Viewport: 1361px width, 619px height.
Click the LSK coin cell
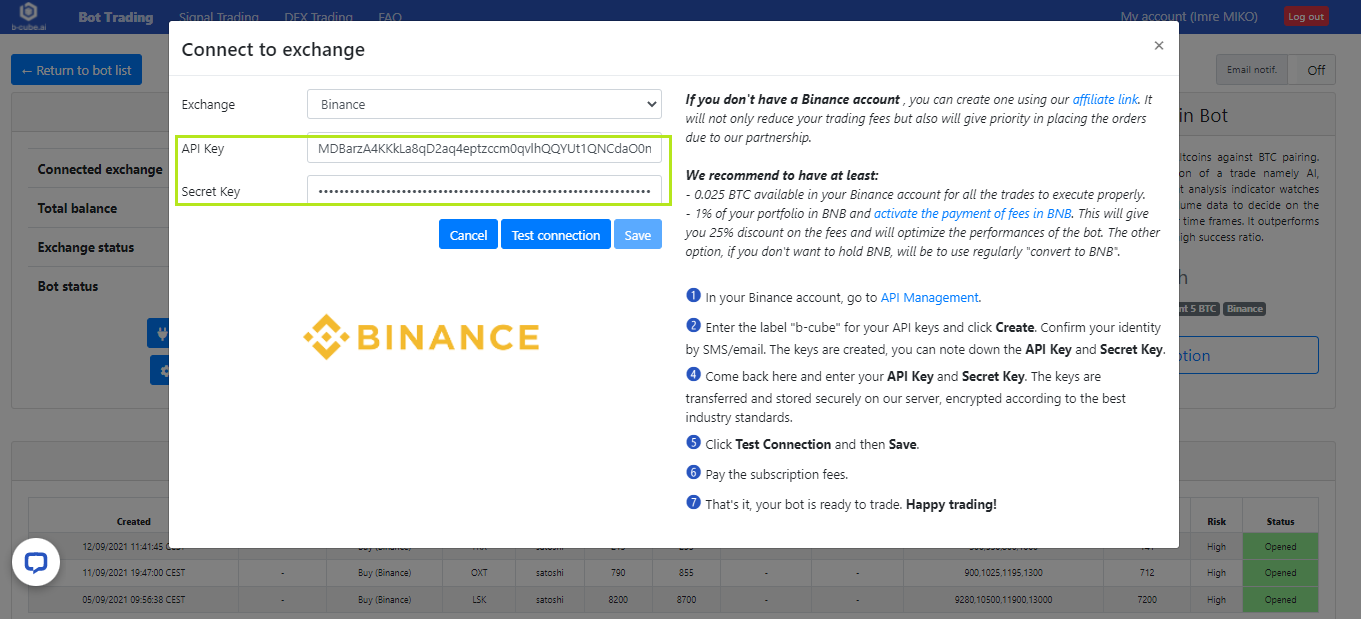479,600
